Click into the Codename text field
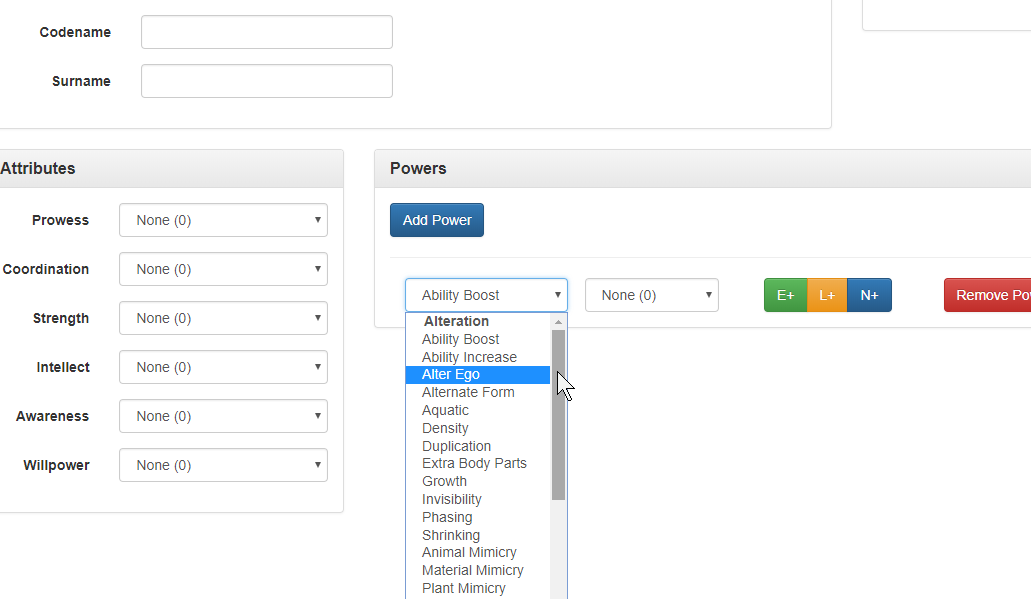The image size is (1031, 599). click(266, 32)
